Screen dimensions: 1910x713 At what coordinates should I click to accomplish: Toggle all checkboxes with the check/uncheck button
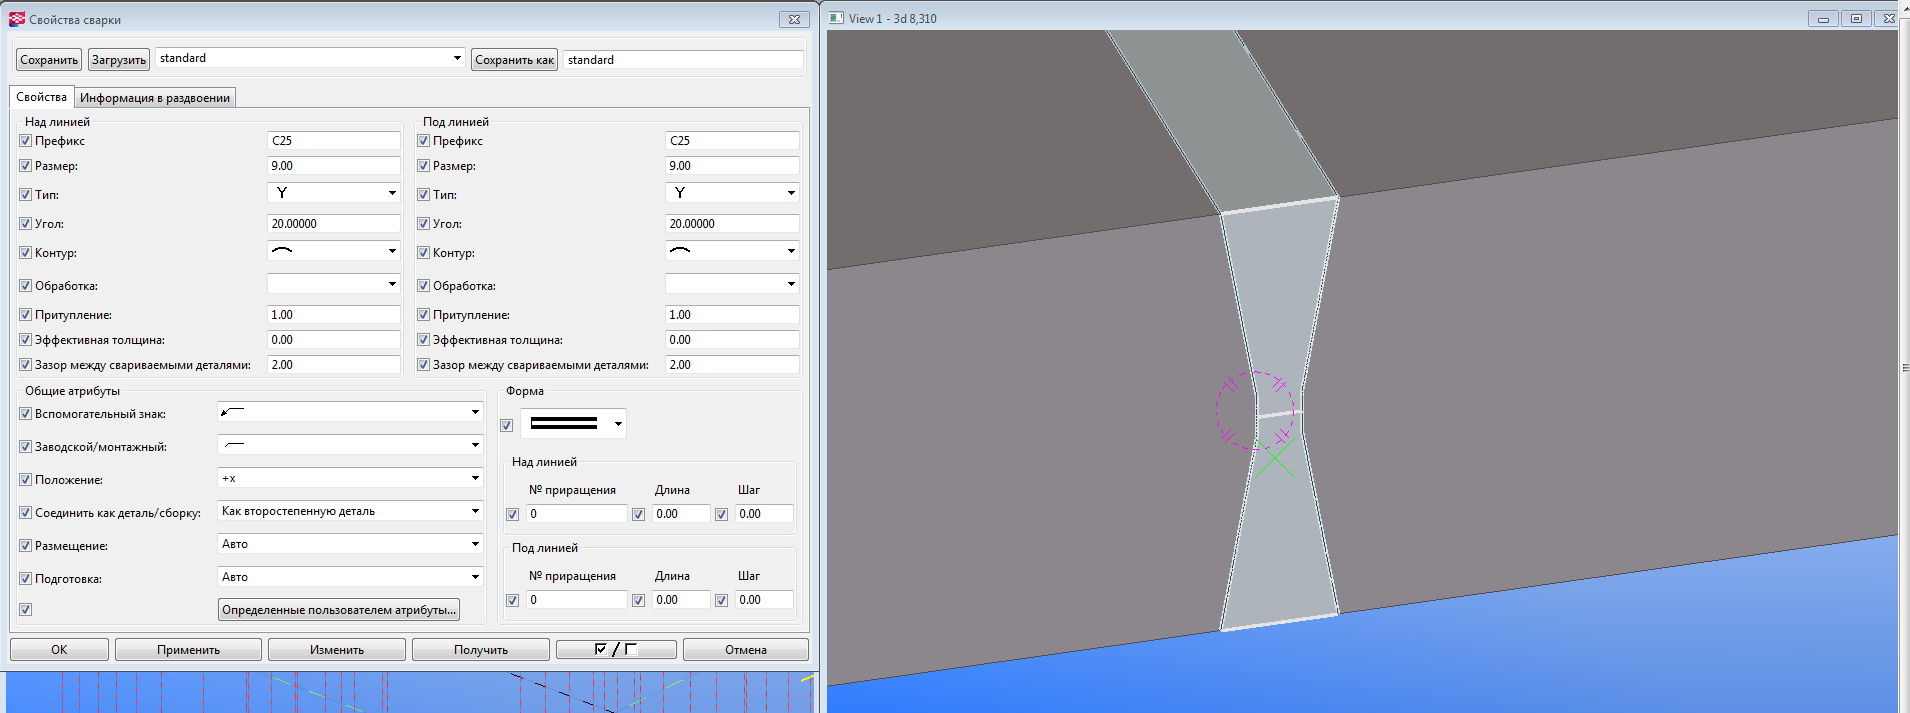[615, 650]
